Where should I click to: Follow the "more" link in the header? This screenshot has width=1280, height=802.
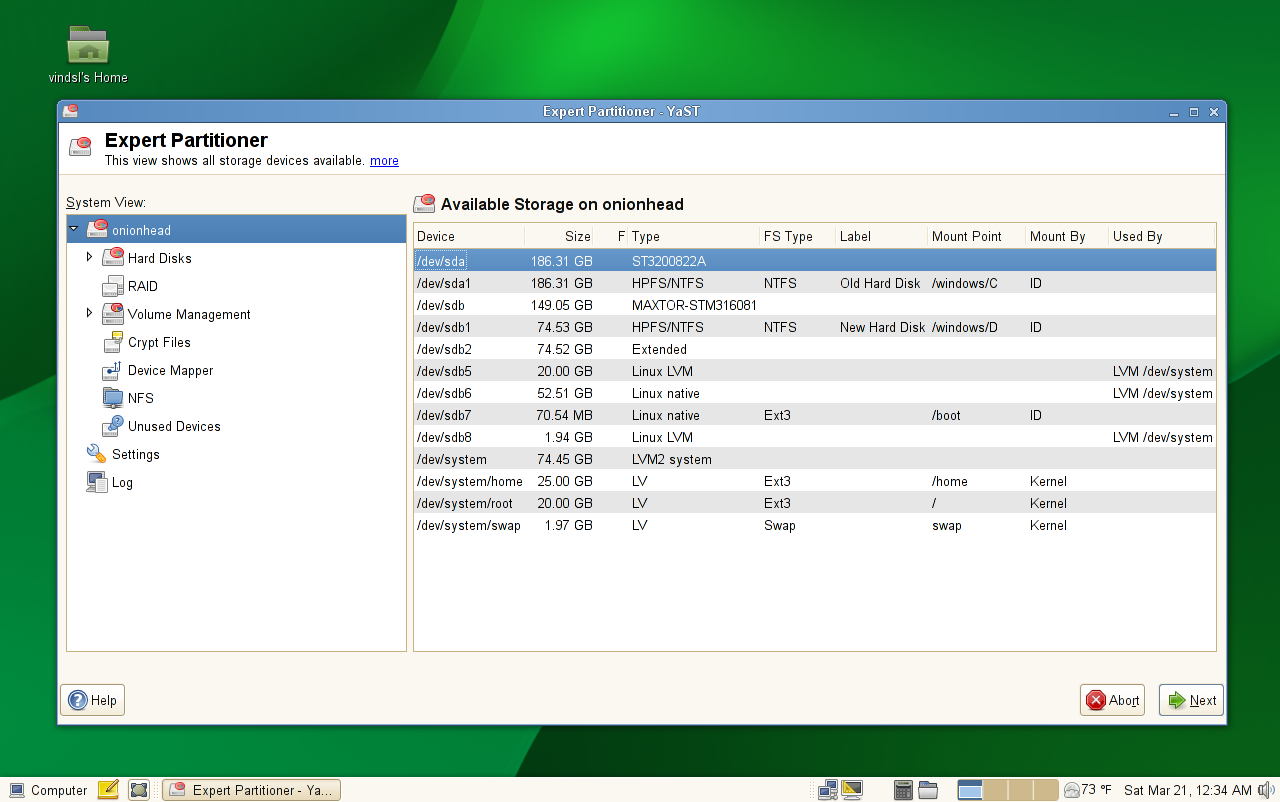pos(384,161)
